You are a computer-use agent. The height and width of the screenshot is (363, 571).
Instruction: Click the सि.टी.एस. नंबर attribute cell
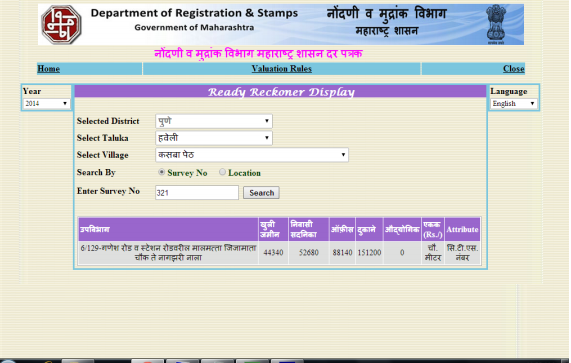click(462, 253)
